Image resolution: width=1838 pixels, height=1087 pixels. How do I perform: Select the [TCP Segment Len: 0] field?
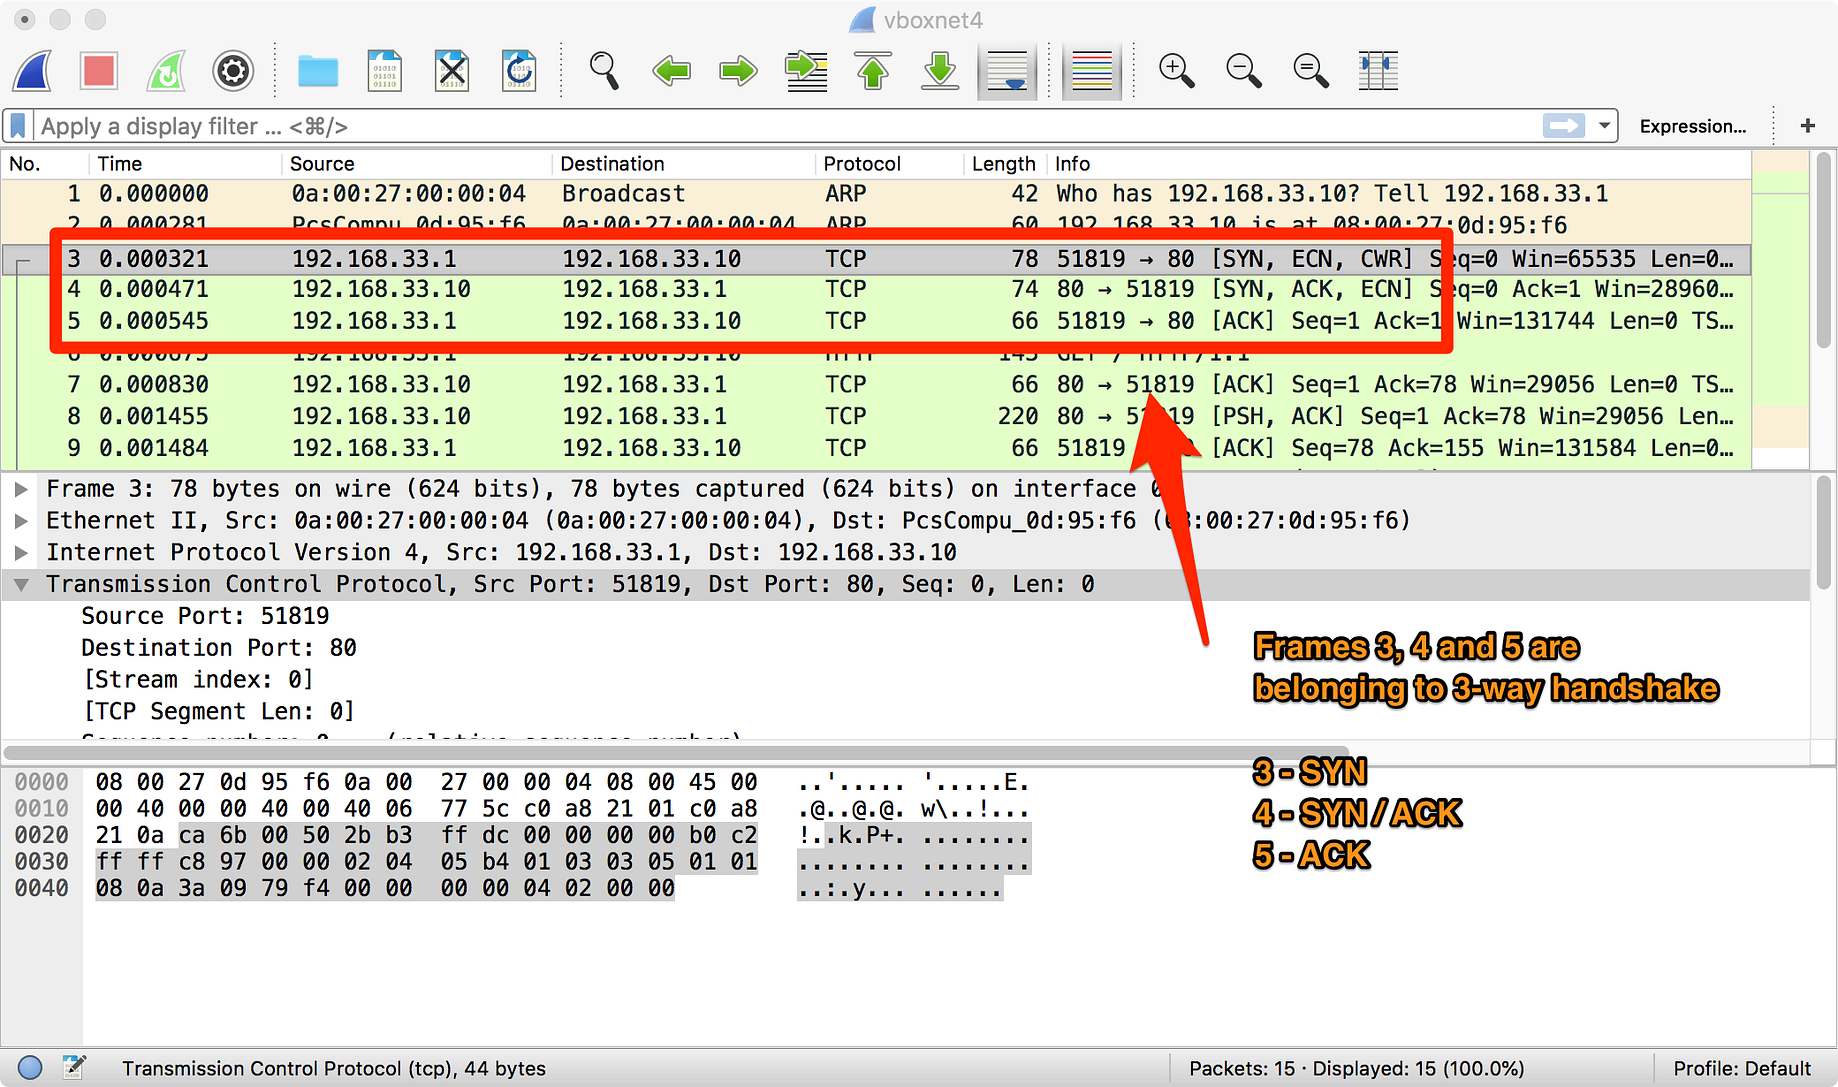[219, 712]
